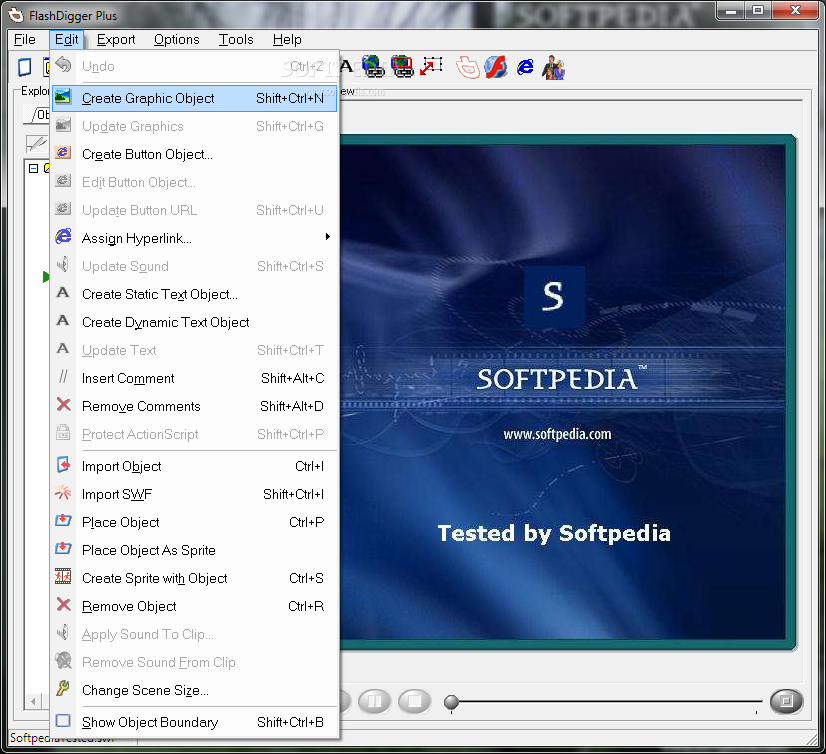Click Import Object entry
826x754 pixels.
pyautogui.click(x=194, y=466)
